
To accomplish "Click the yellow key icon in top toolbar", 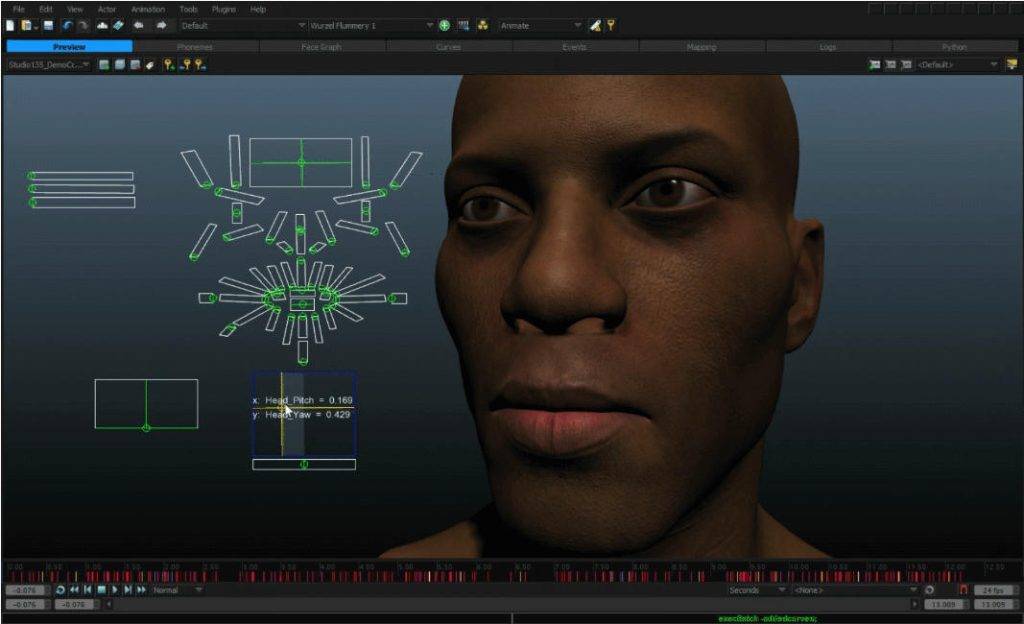I will pyautogui.click(x=611, y=25).
